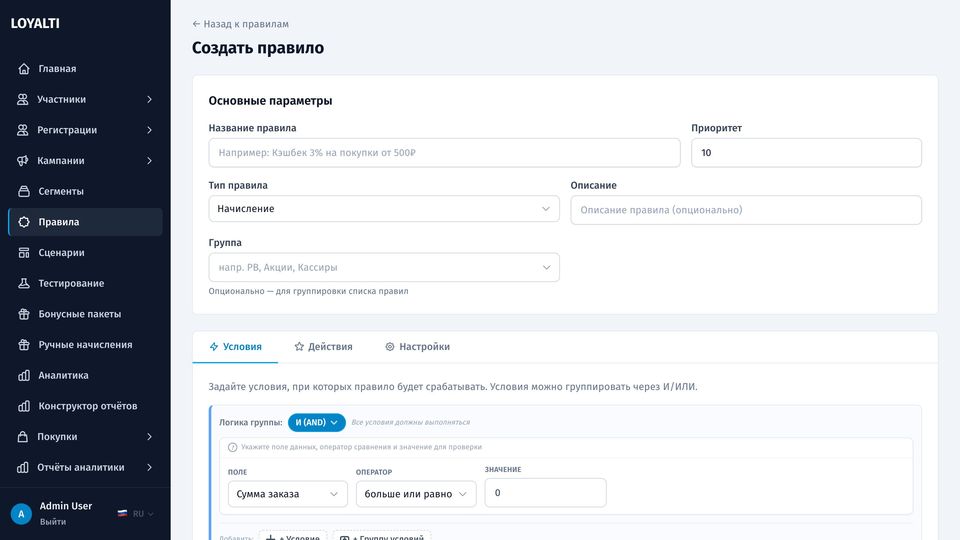Open the Оператор dropdown больше или равно

pos(416,494)
